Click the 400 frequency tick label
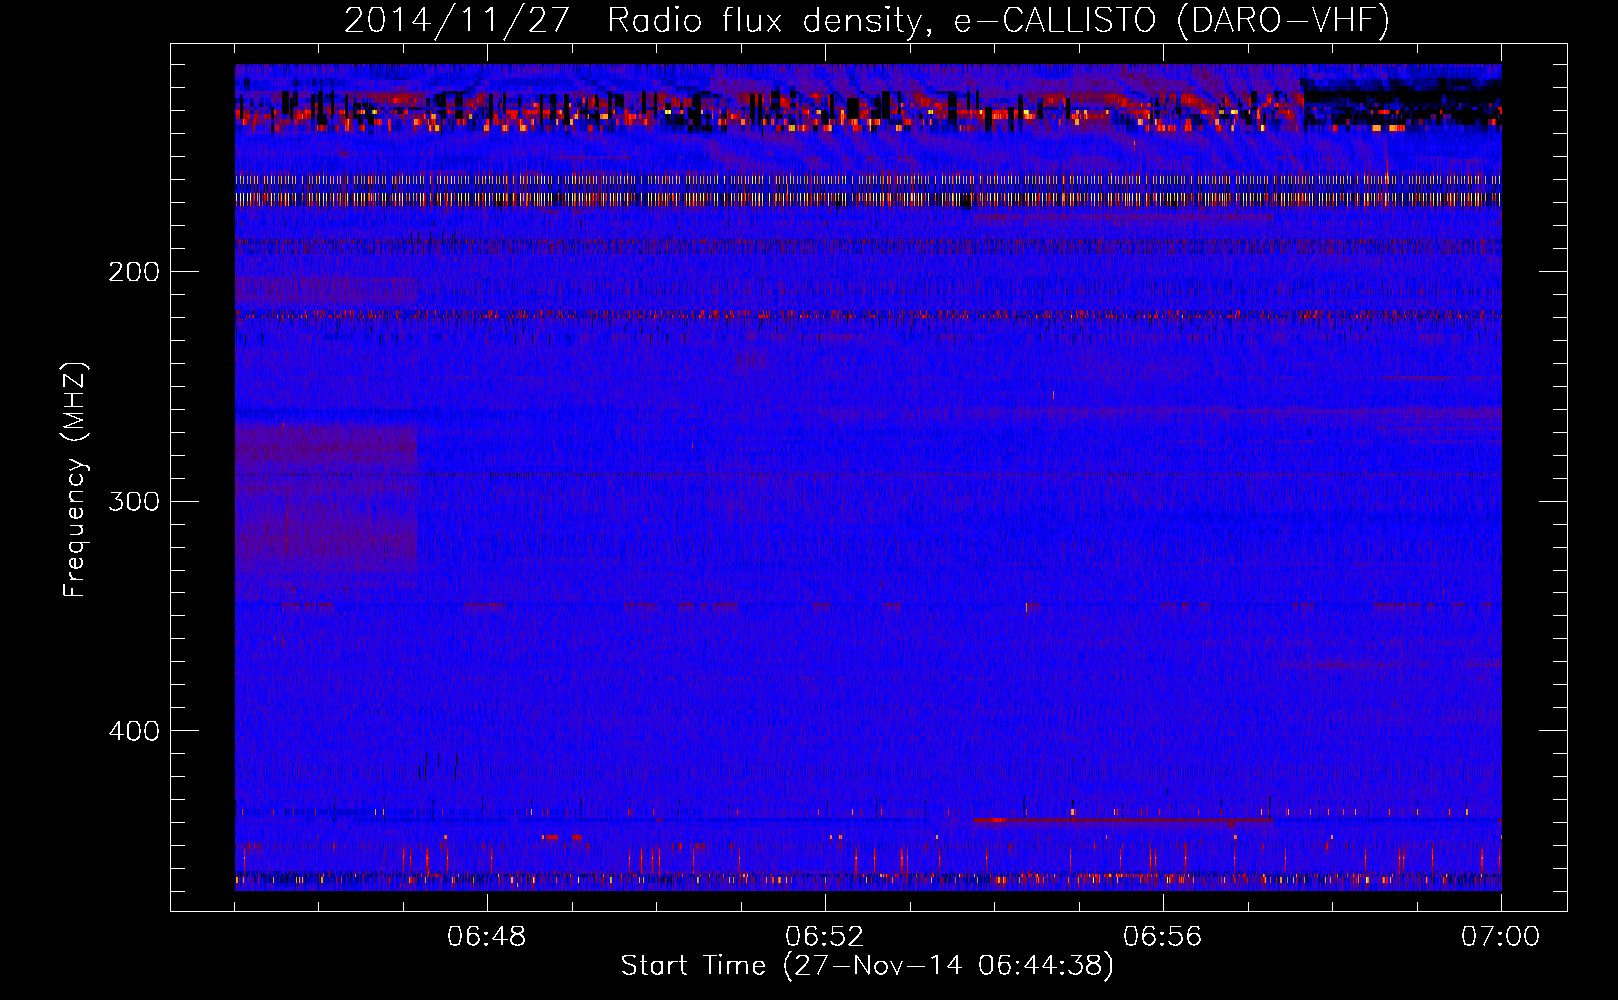Image resolution: width=1618 pixels, height=1000 pixels. [x=134, y=731]
